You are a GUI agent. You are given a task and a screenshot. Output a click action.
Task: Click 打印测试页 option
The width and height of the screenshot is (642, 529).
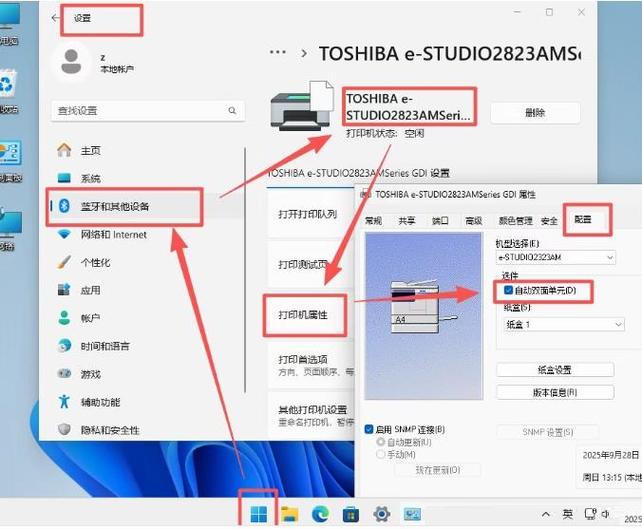tap(310, 264)
